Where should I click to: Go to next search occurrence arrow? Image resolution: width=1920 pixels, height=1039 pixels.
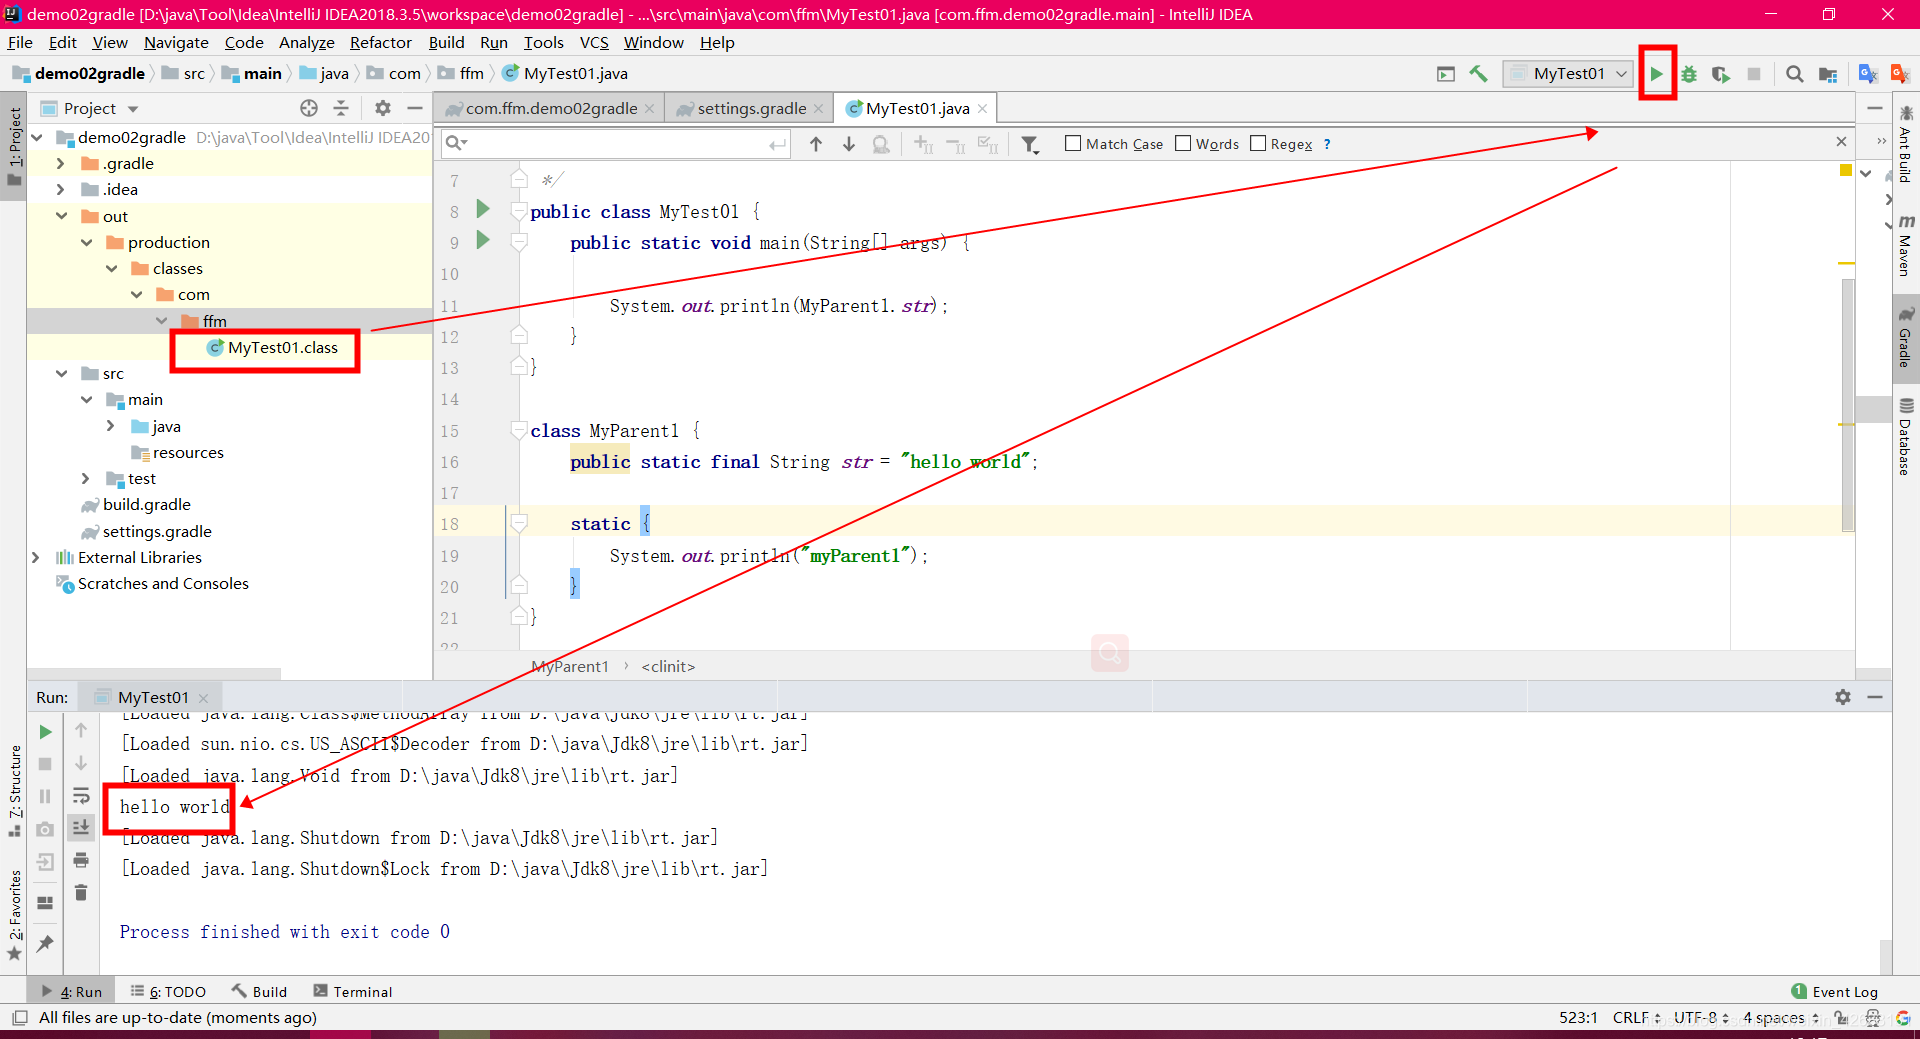click(849, 144)
